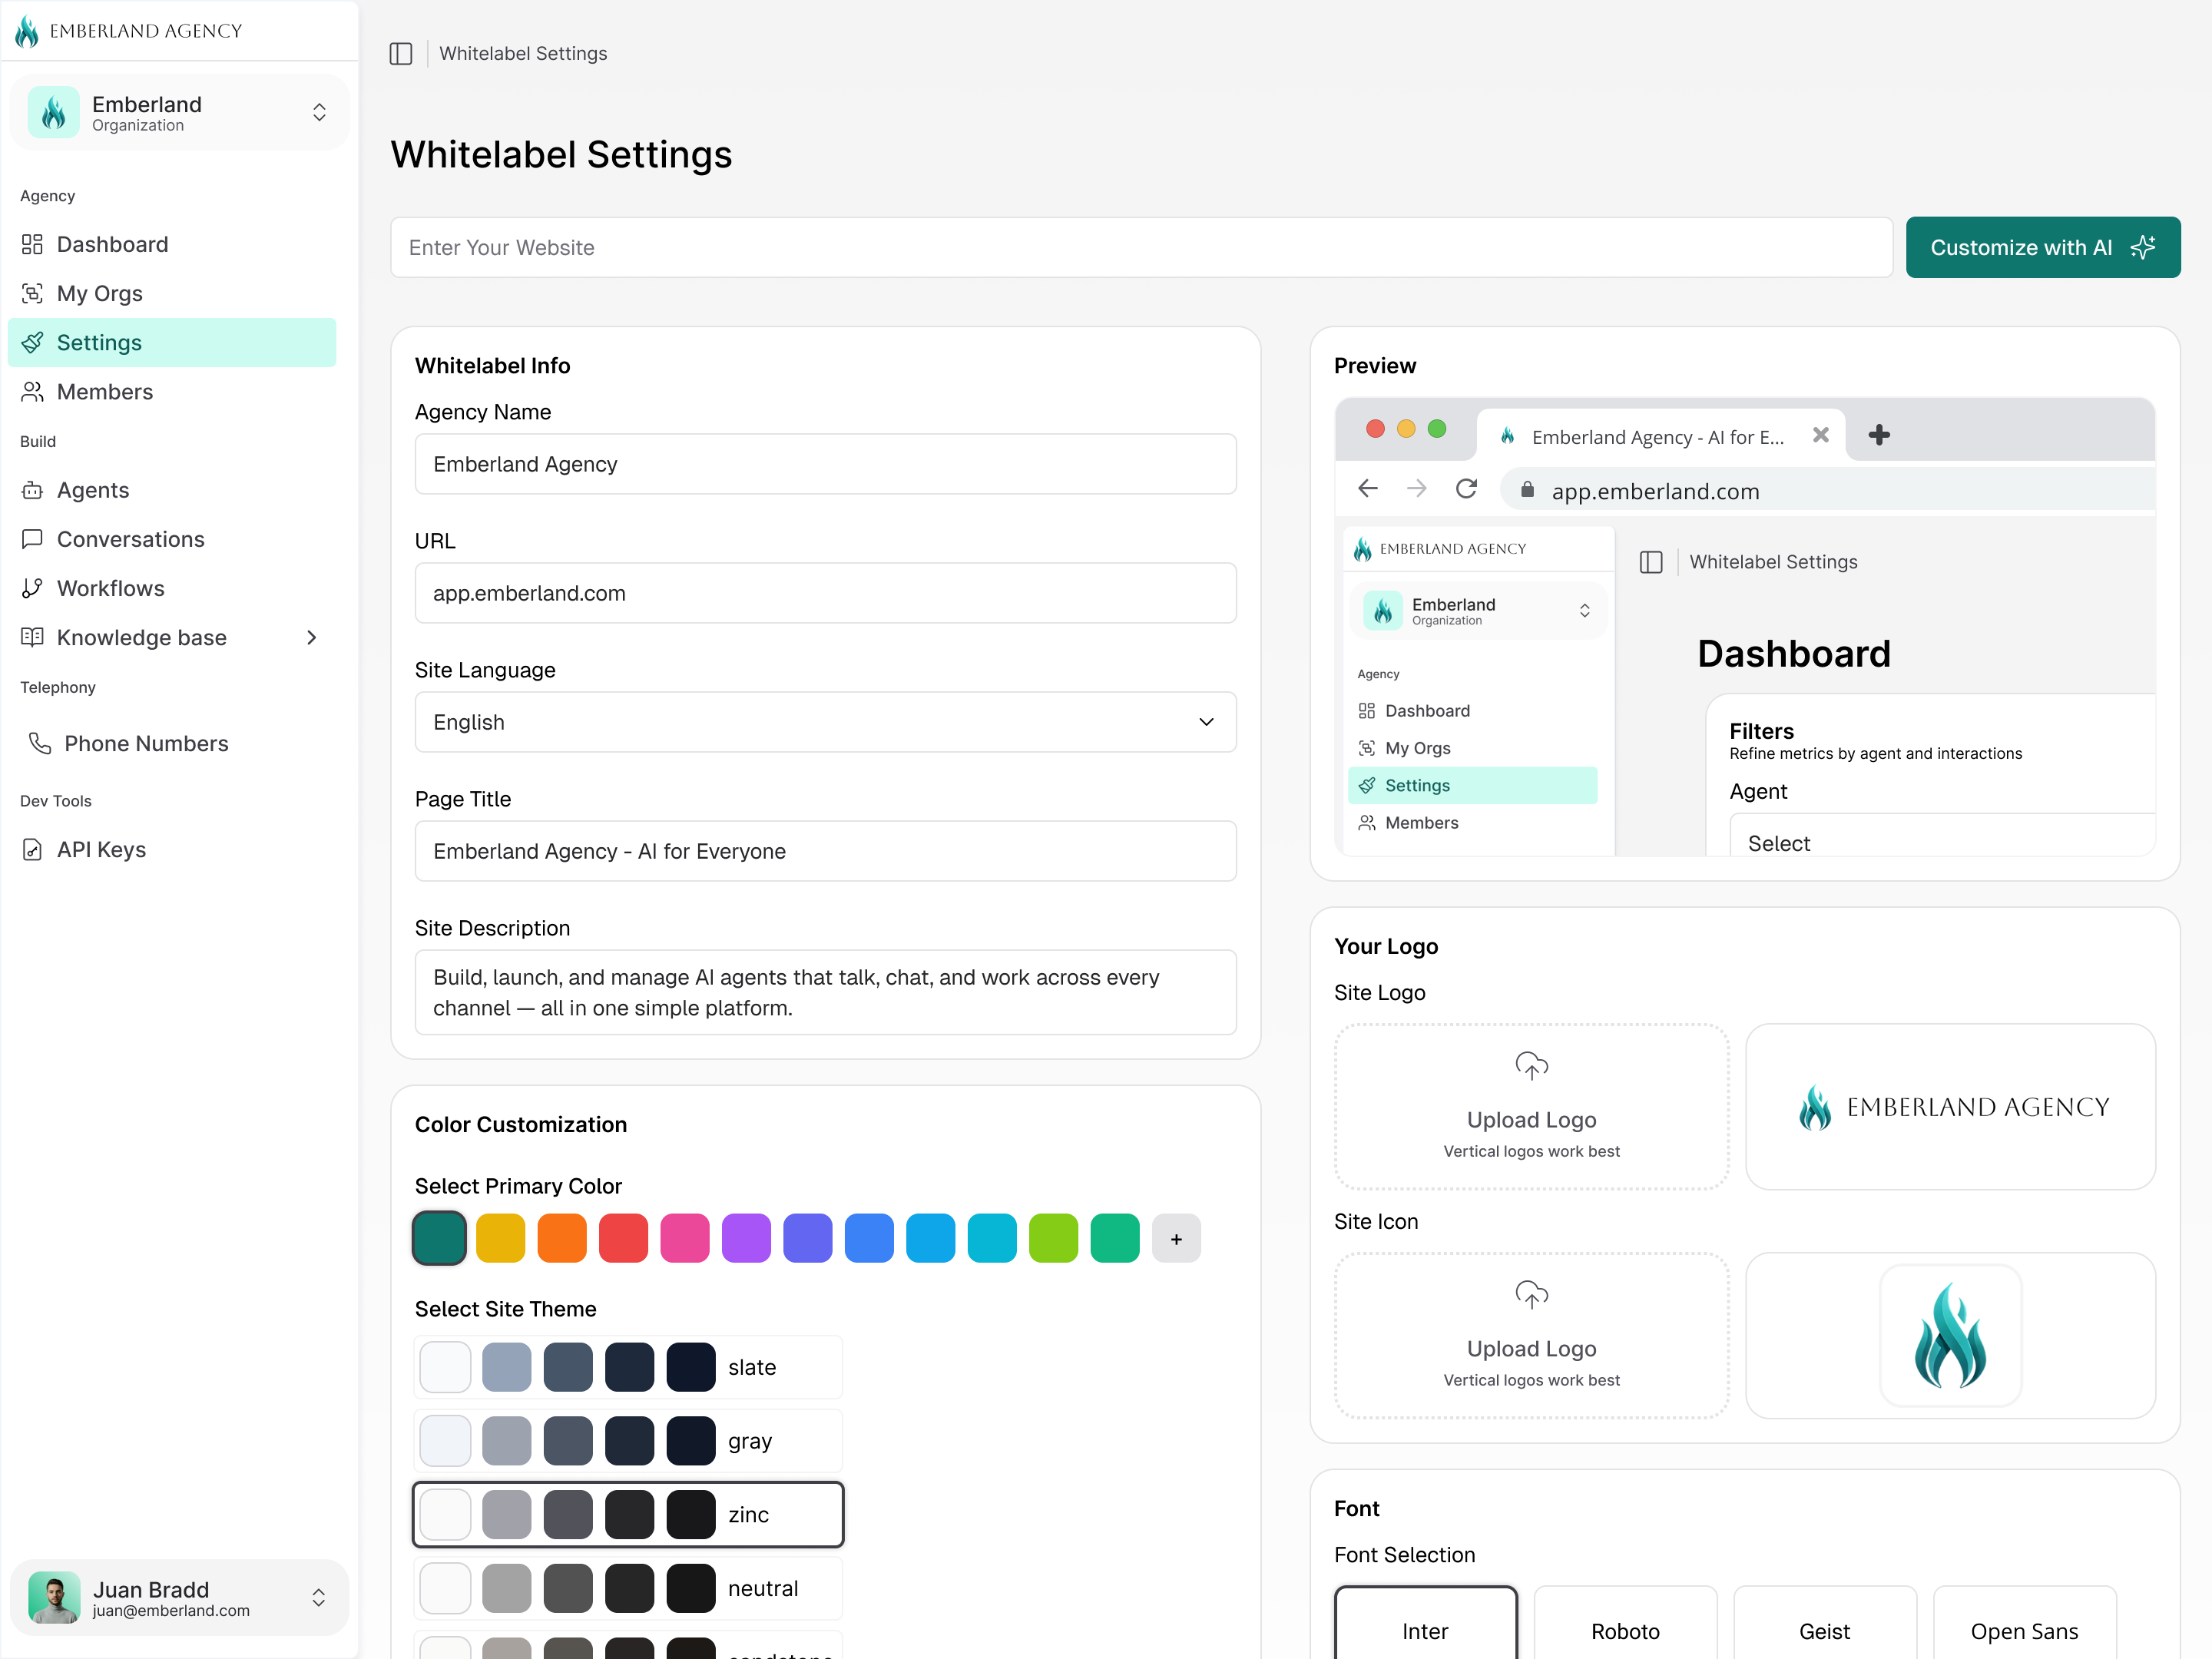The height and width of the screenshot is (1659, 2212).
Task: Collapse the sidebar using the panel icon
Action: pos(401,53)
